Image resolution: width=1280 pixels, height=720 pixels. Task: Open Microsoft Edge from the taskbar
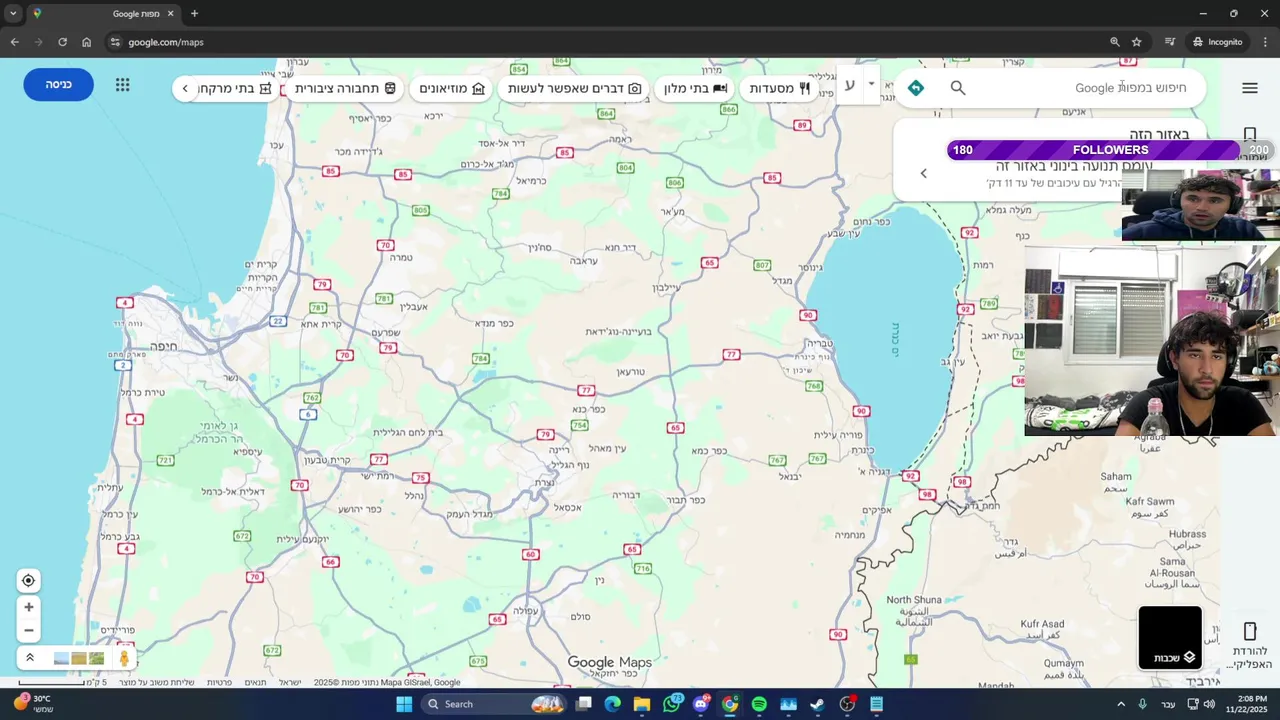613,704
